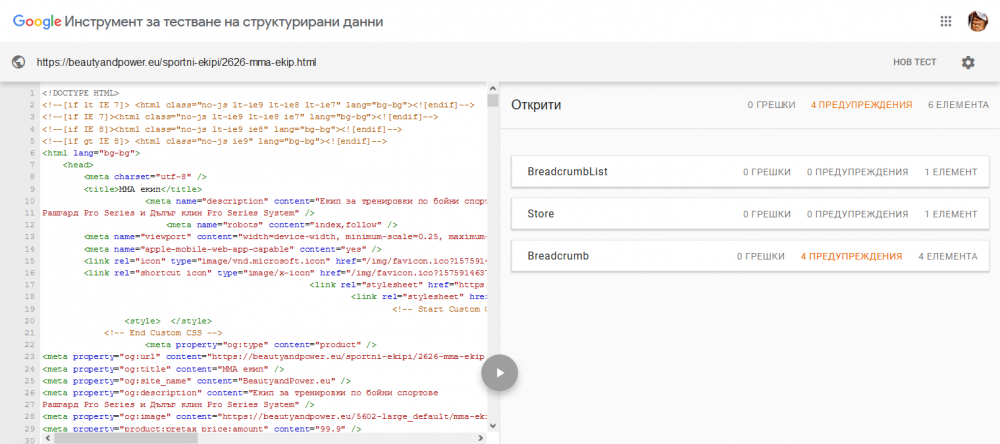This screenshot has height=444, width=1000.
Task: Click the html lang="bg-bg" code line
Action: pos(91,153)
